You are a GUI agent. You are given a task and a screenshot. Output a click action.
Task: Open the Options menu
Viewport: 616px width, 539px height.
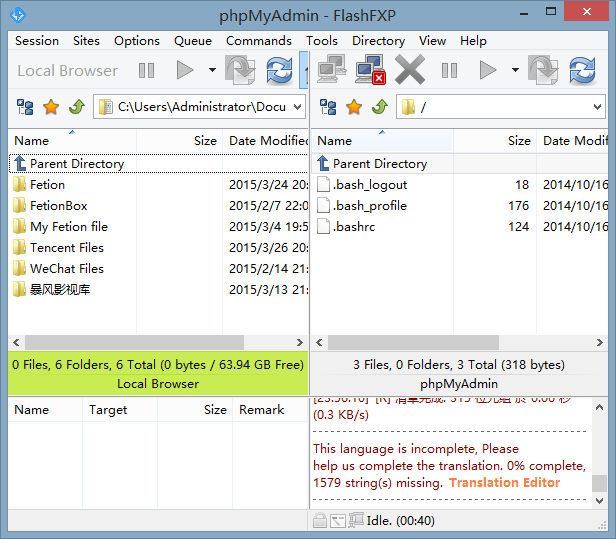tap(137, 41)
